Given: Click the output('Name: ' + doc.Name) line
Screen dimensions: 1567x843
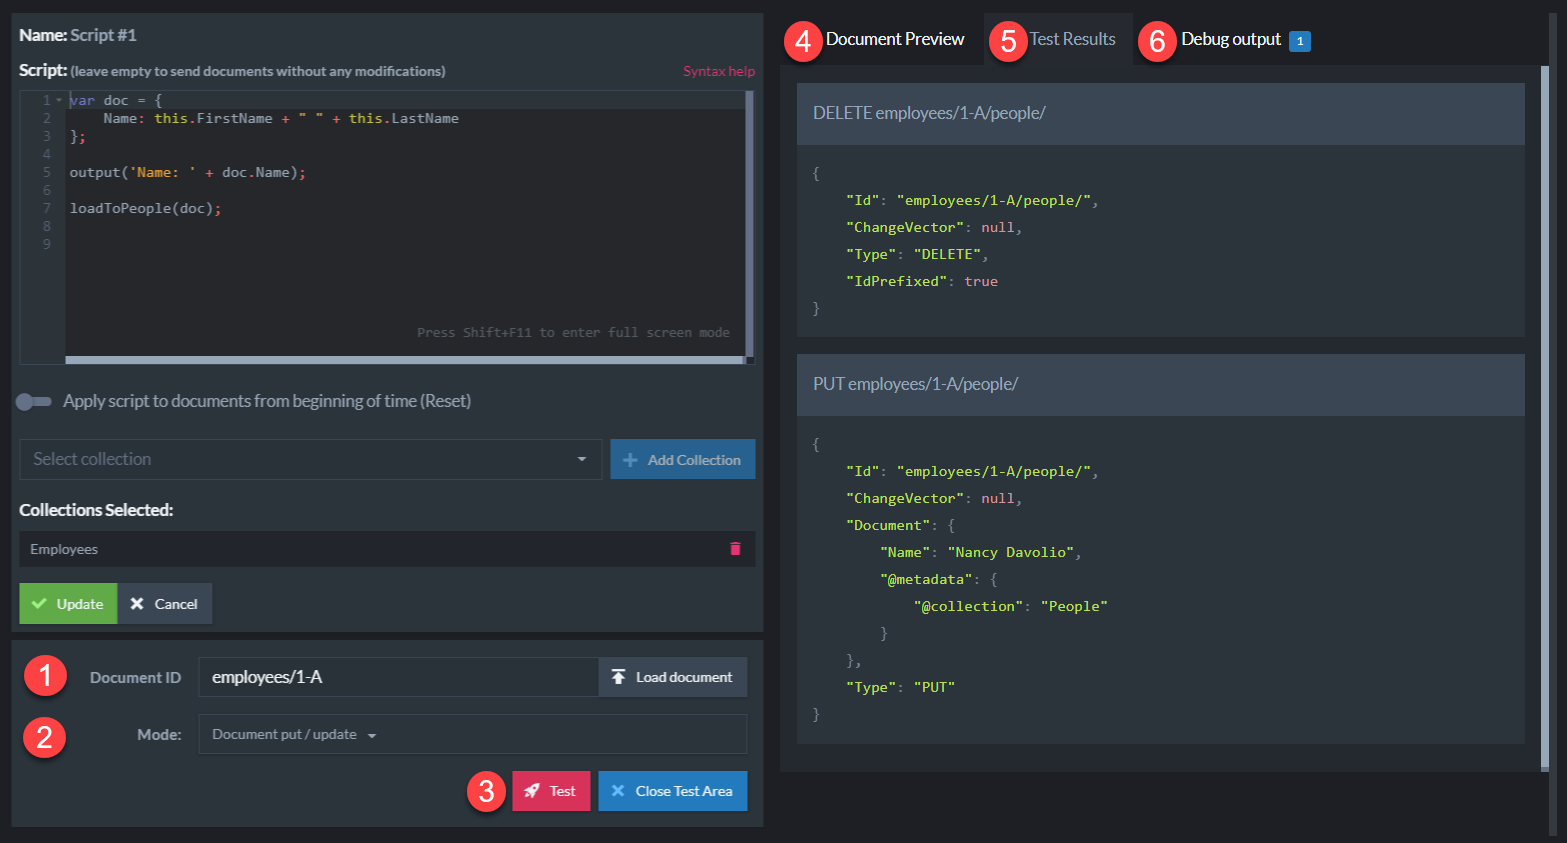Looking at the screenshot, I should pyautogui.click(x=188, y=172).
